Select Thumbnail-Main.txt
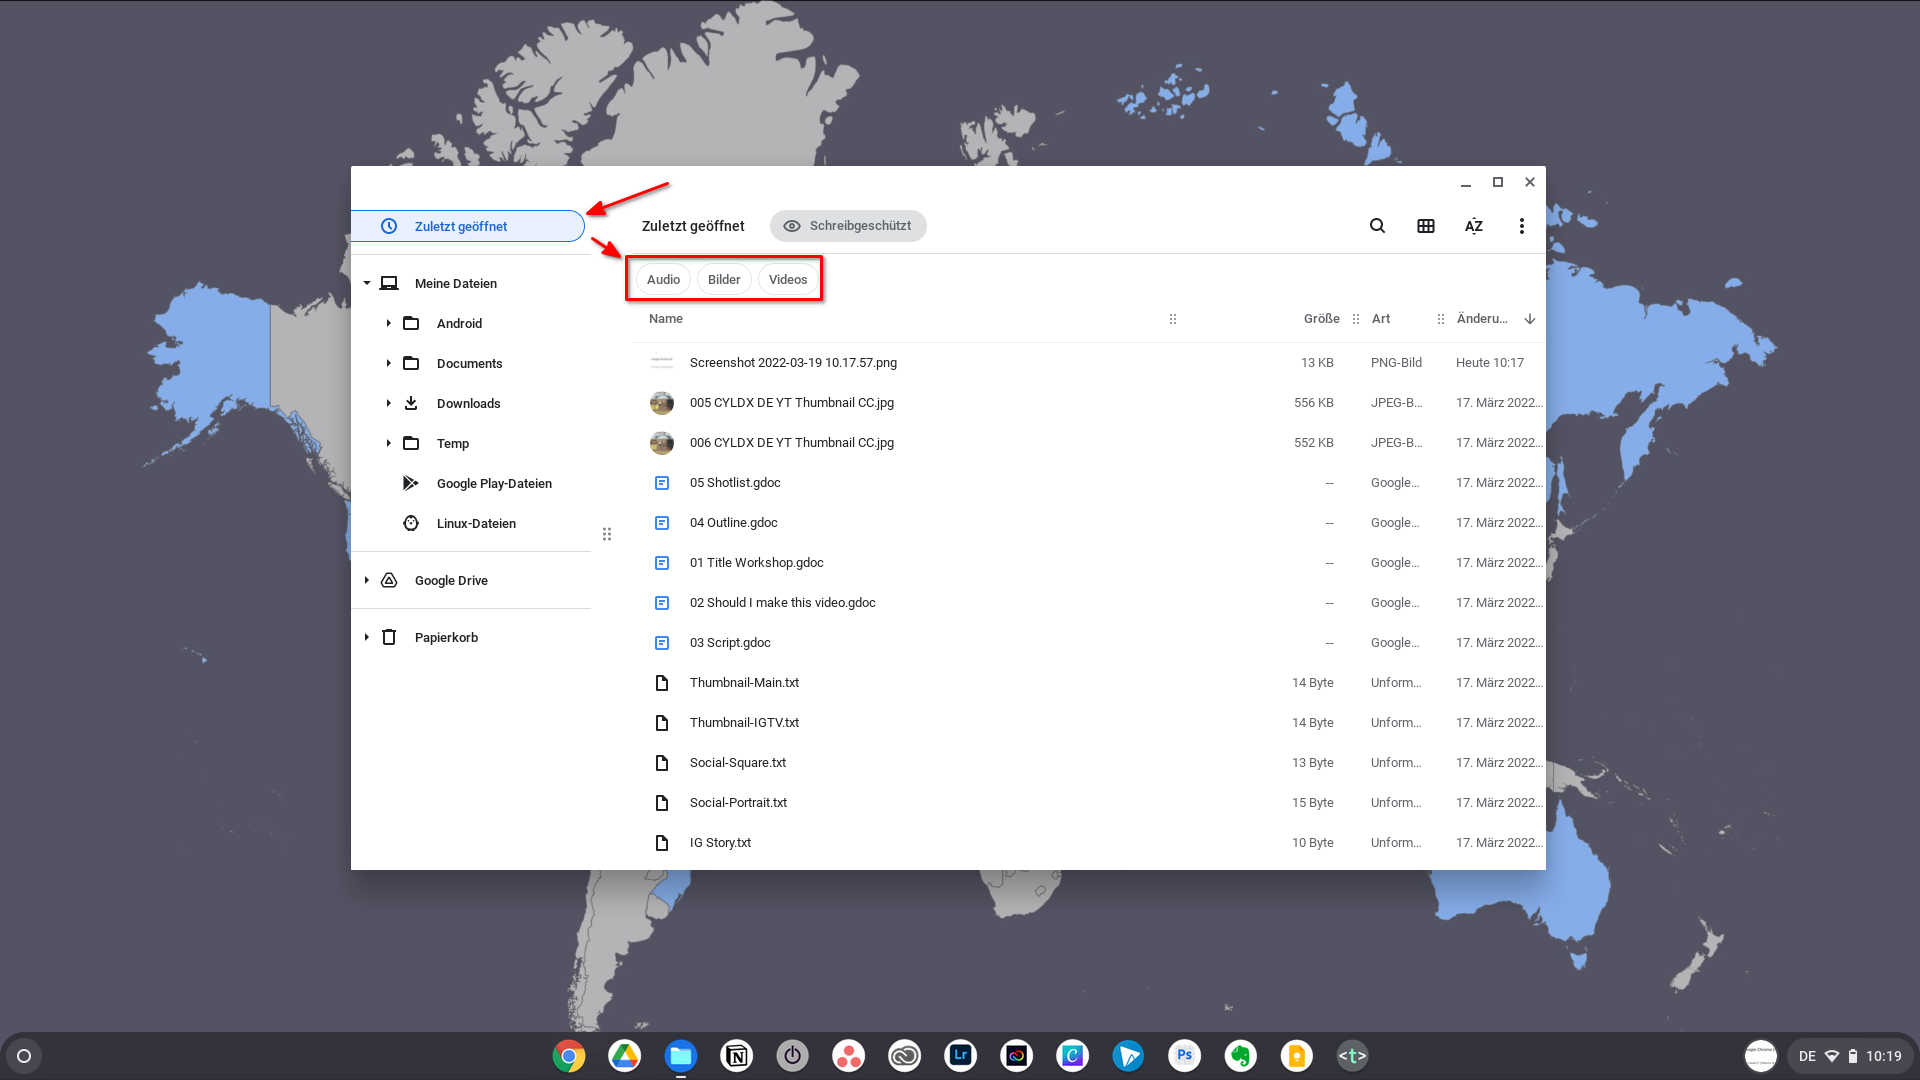Screen dimensions: 1920x1080 pos(1088,683)
